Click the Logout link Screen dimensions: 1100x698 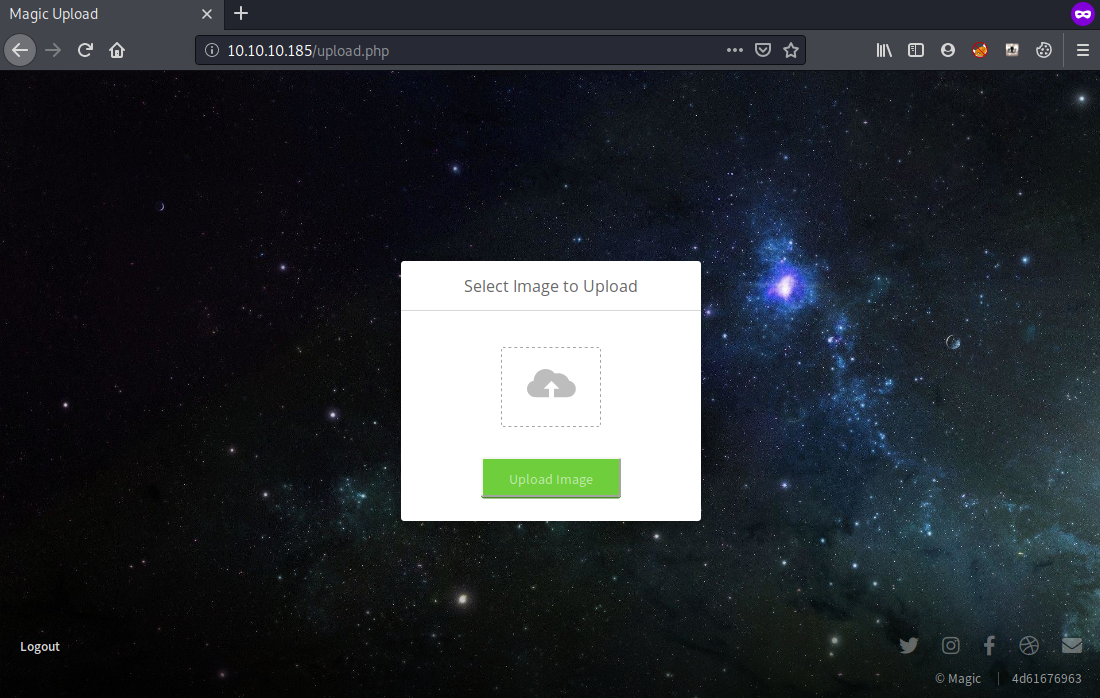40,647
